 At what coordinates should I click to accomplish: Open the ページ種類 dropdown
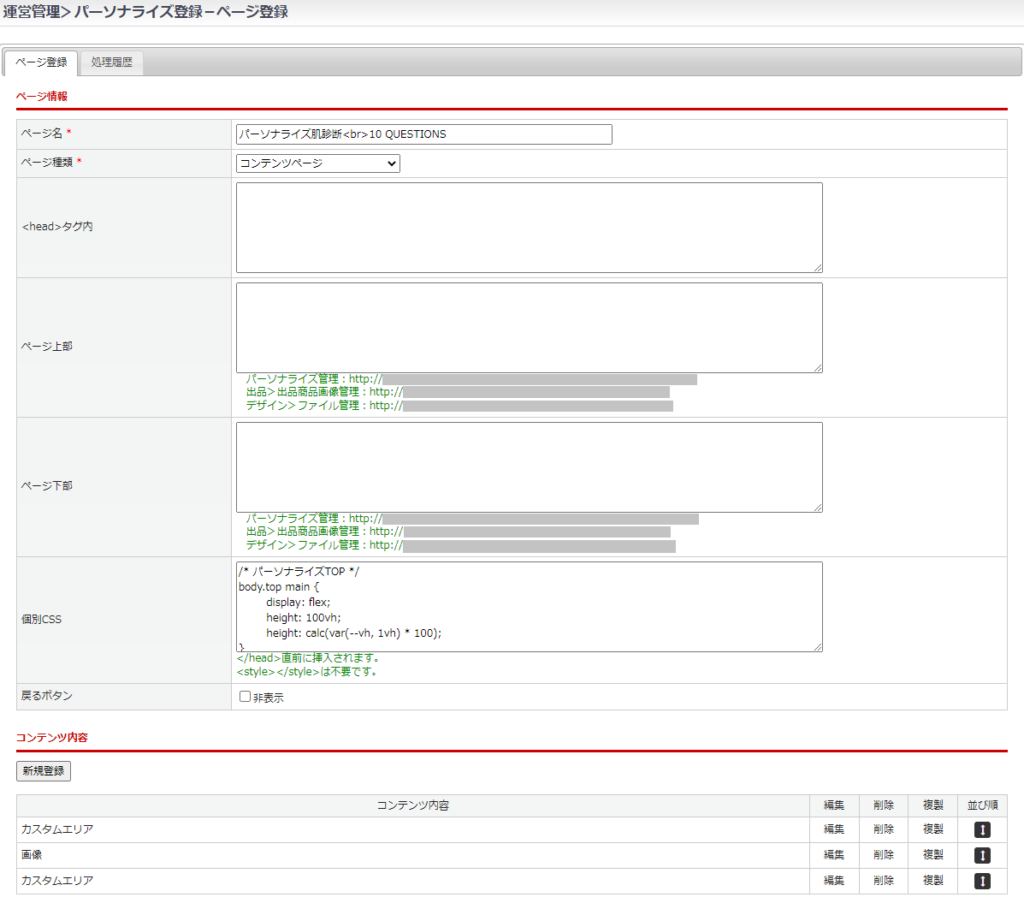pyautogui.click(x=318, y=163)
